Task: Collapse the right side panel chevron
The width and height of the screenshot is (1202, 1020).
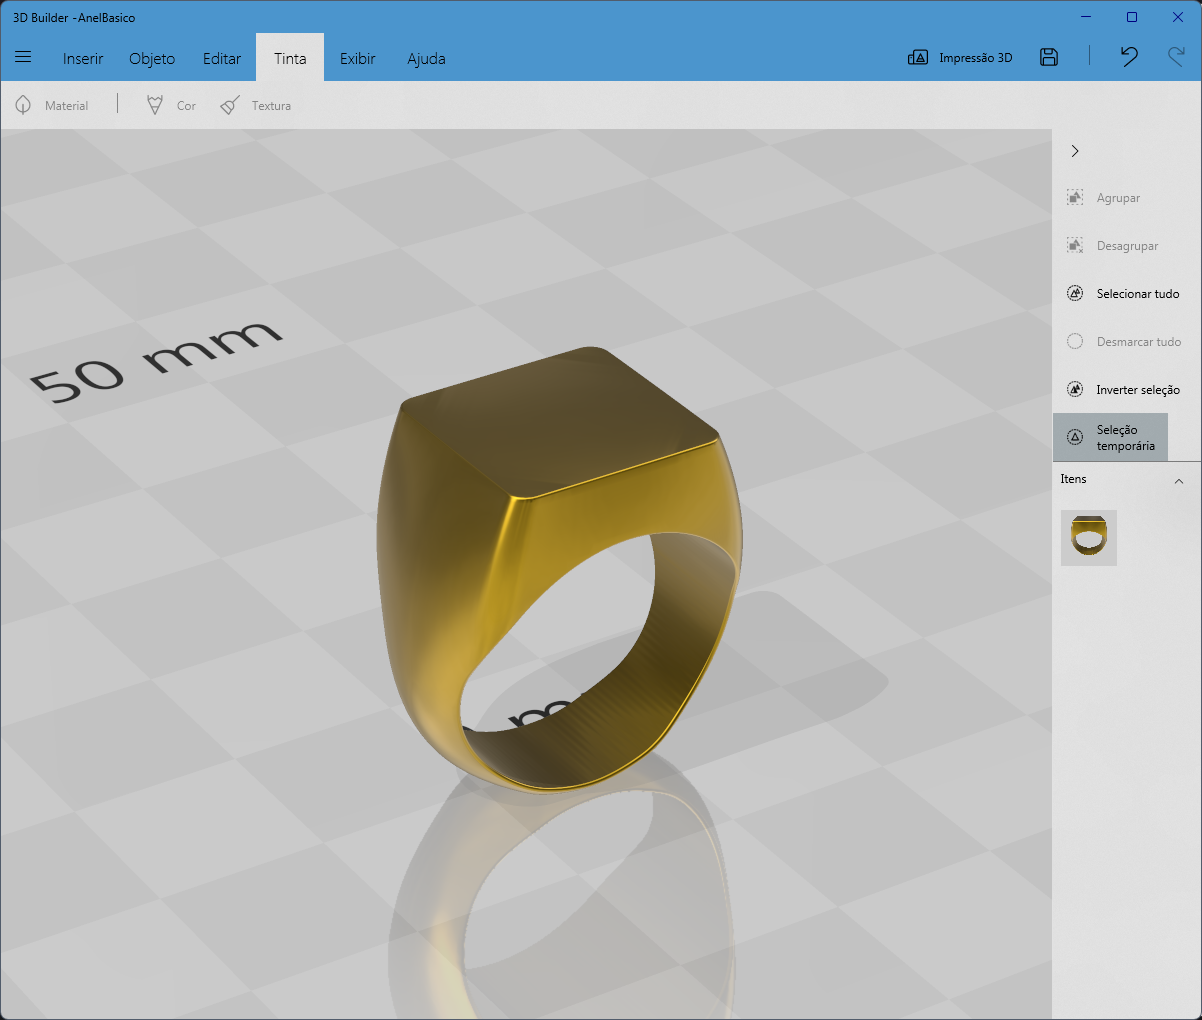Action: (1075, 151)
